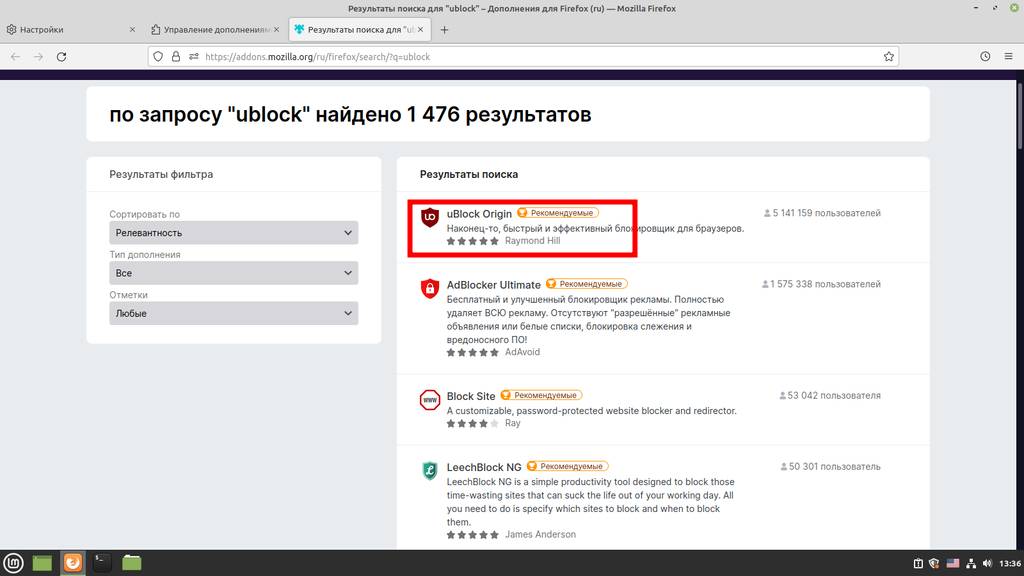Viewport: 1024px width, 576px height.
Task: Close the "Настройки" tab
Action: 132,30
